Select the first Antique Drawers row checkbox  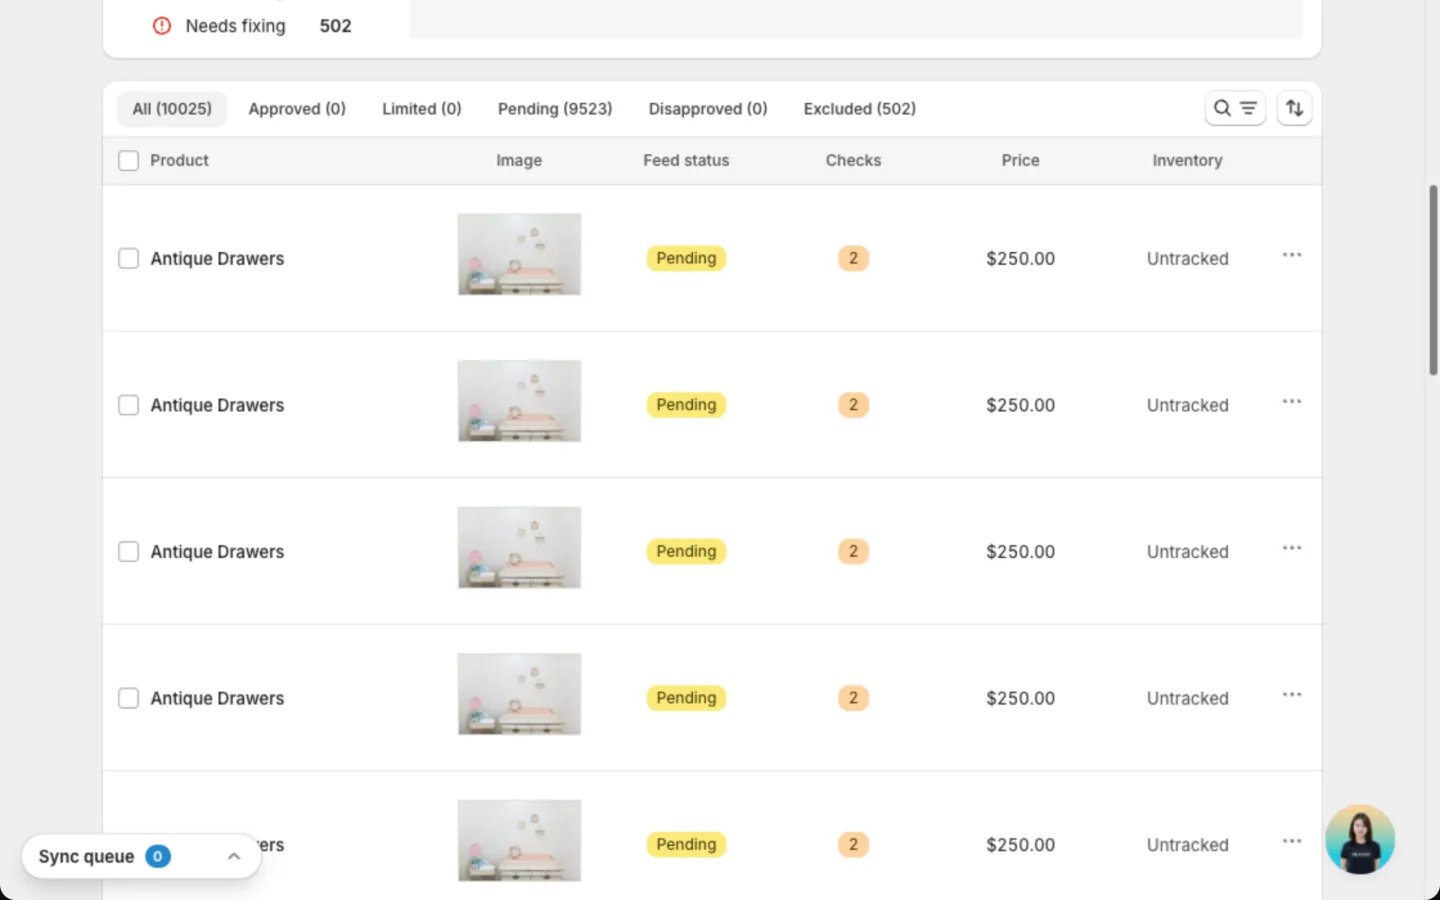tap(128, 258)
